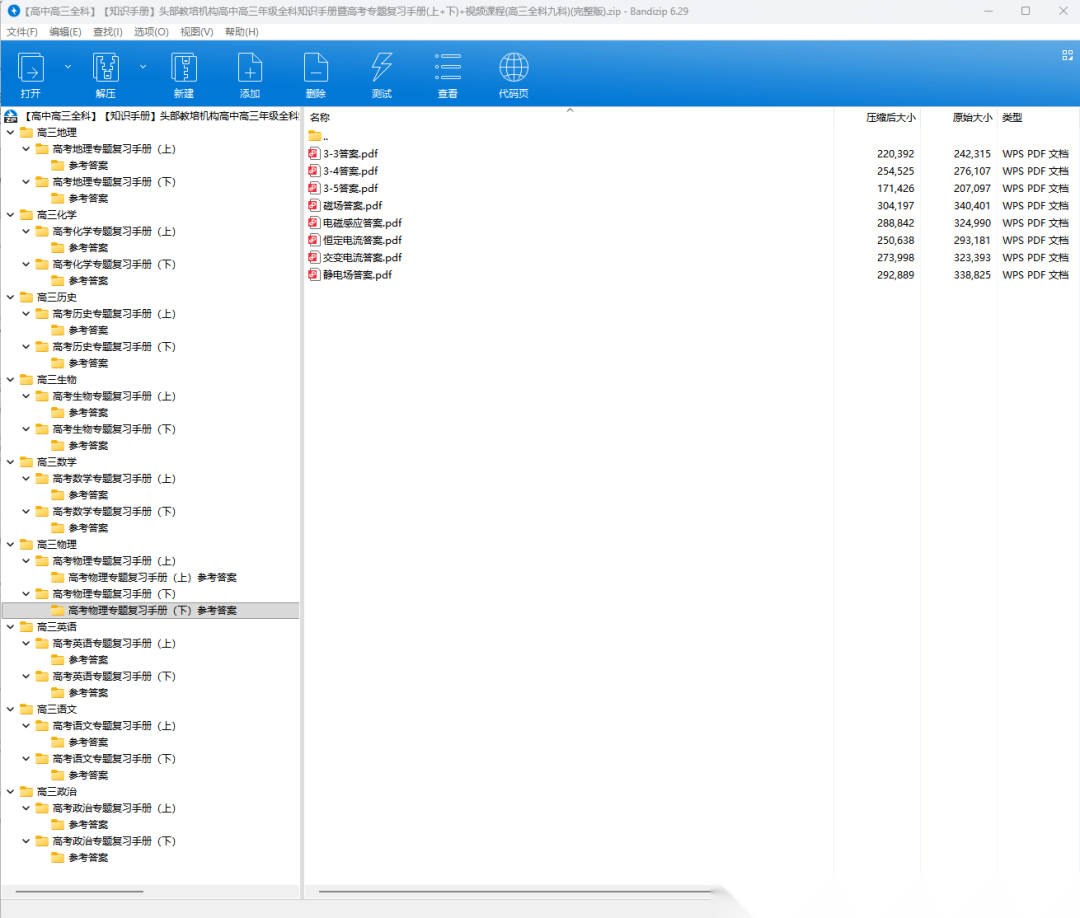Click the 删除 (Delete) toolbar icon
Image resolution: width=1080 pixels, height=918 pixels.
pyautogui.click(x=315, y=69)
